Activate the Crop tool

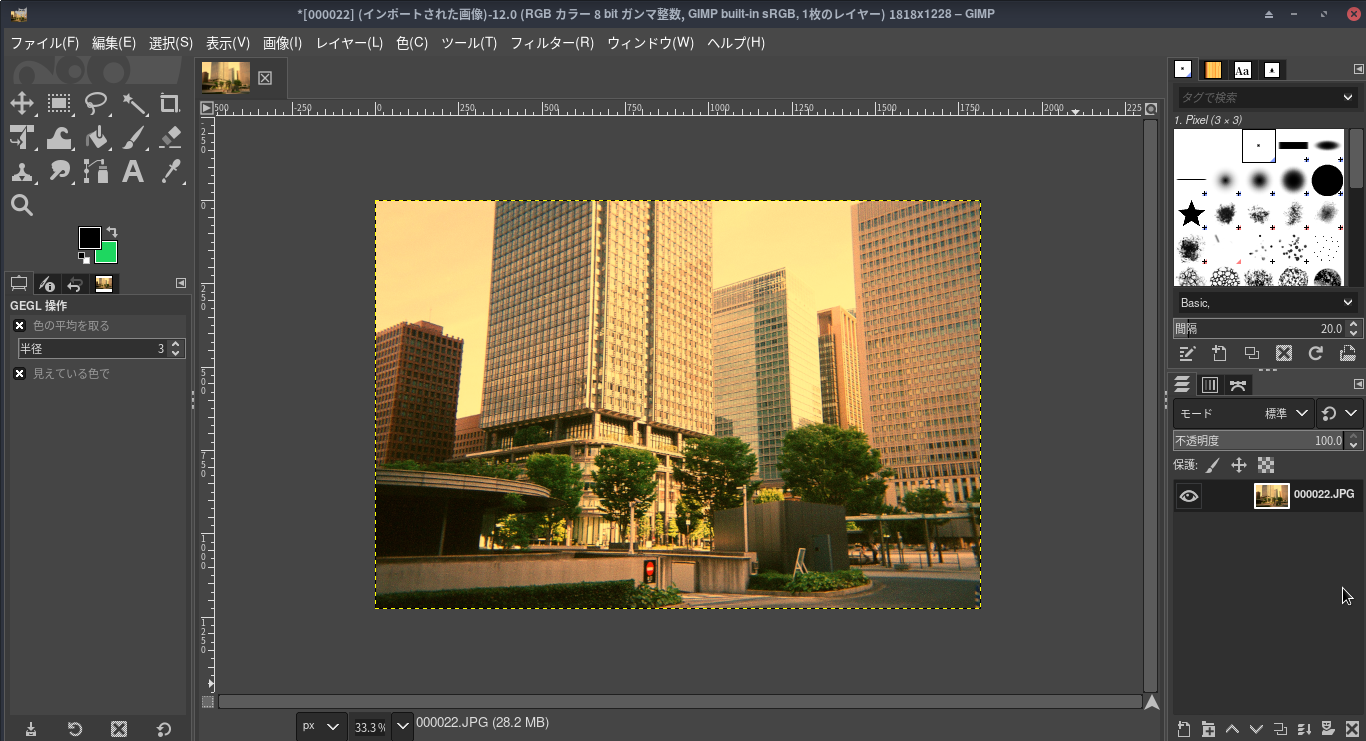[170, 103]
